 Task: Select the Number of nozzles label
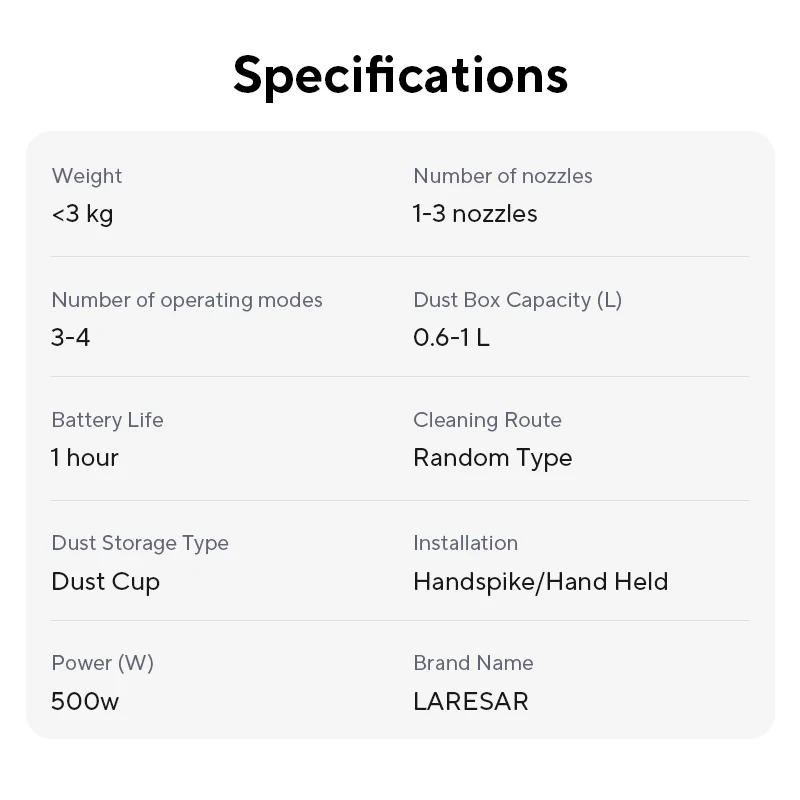point(503,176)
